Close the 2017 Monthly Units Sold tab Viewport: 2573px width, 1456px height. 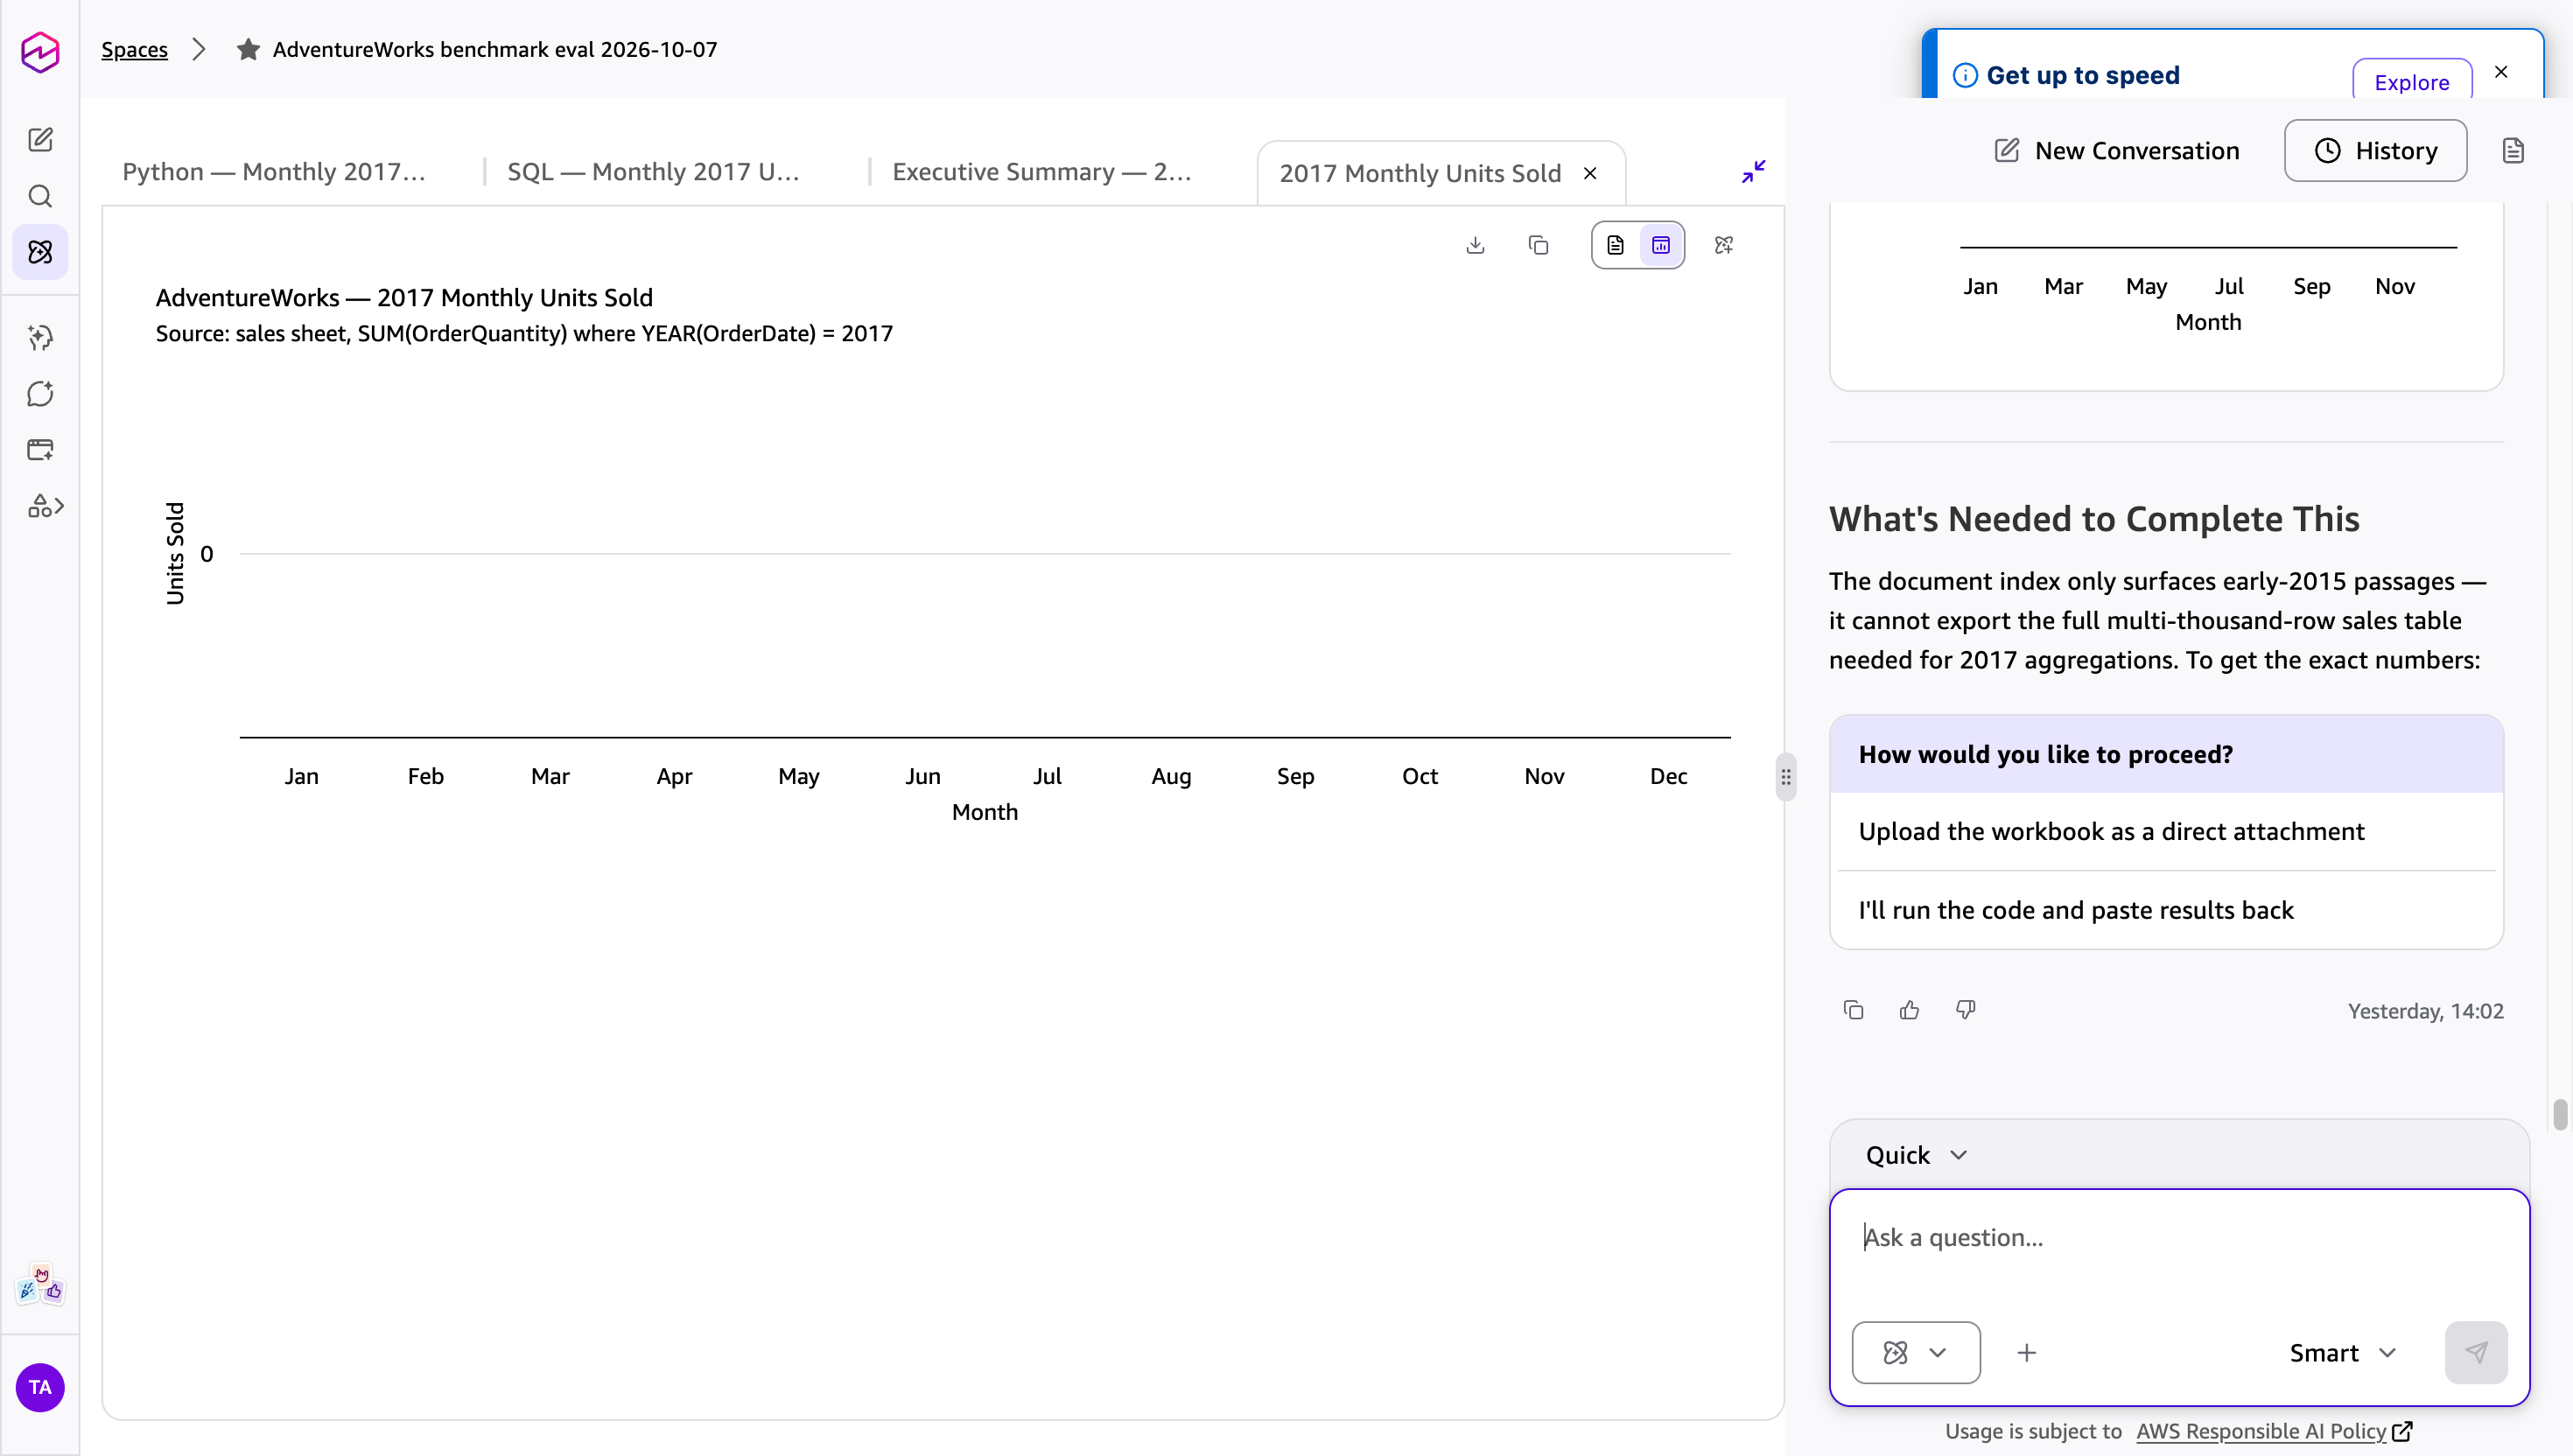(1590, 173)
